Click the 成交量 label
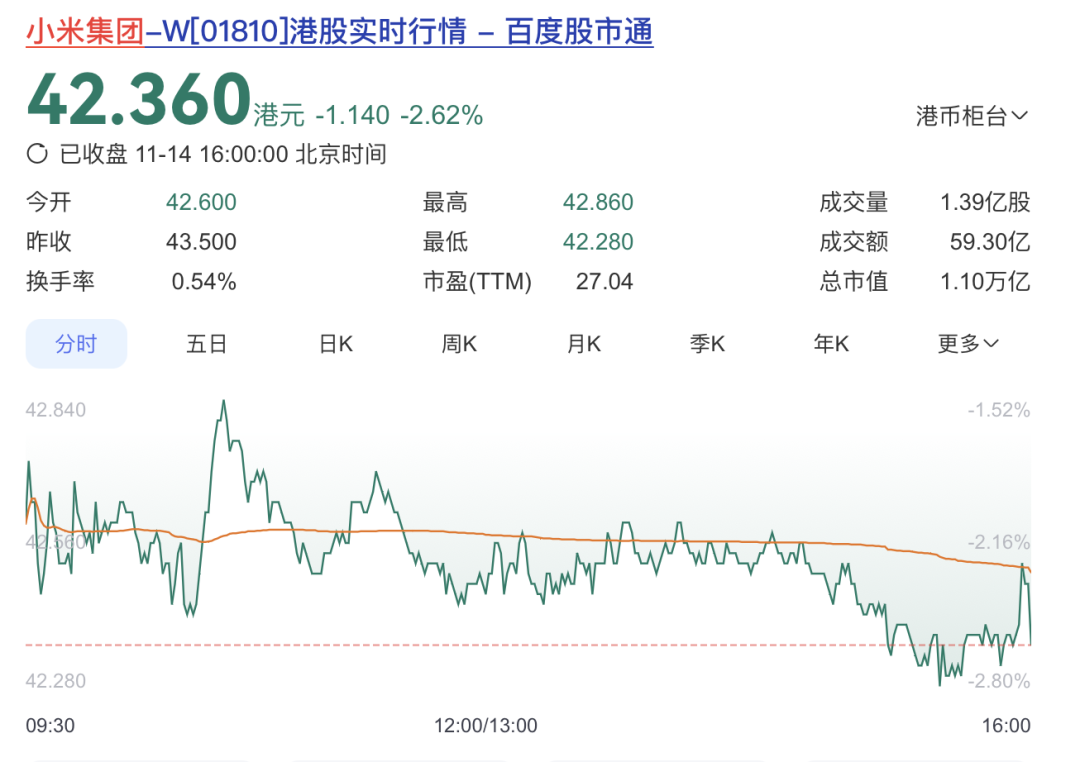 pos(853,202)
